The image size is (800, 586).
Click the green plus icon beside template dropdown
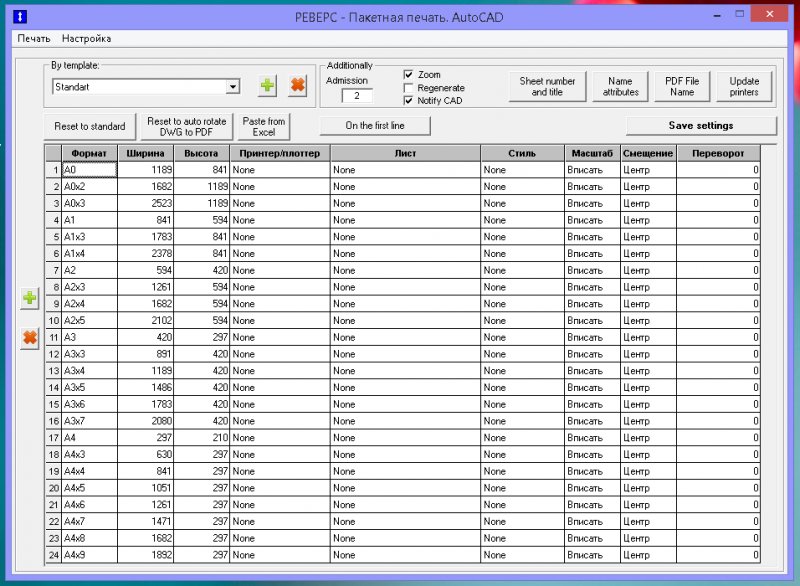[267, 85]
